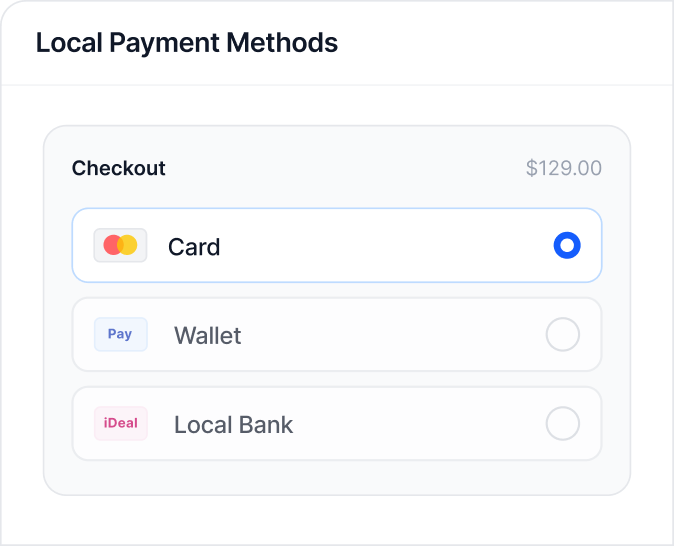Select the Card radio button
This screenshot has width=674, height=546.
click(x=567, y=245)
